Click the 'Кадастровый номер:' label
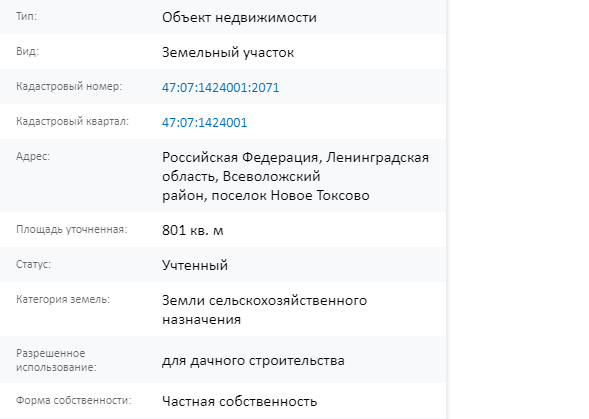Image resolution: width=589 pixels, height=419 pixels. coord(69,86)
